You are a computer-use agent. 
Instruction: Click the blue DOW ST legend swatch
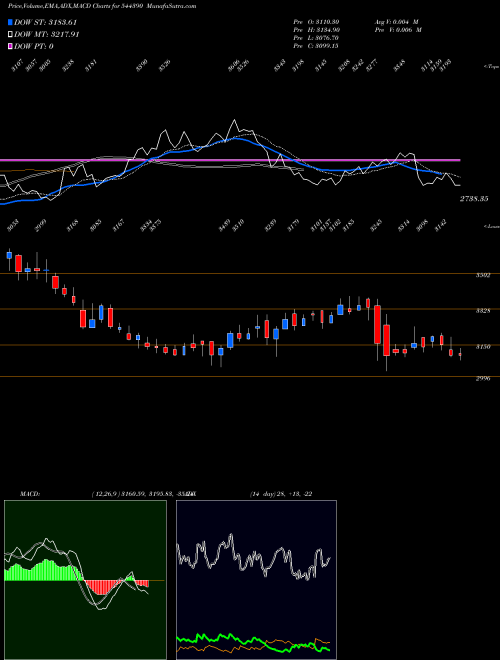(x=10, y=22)
